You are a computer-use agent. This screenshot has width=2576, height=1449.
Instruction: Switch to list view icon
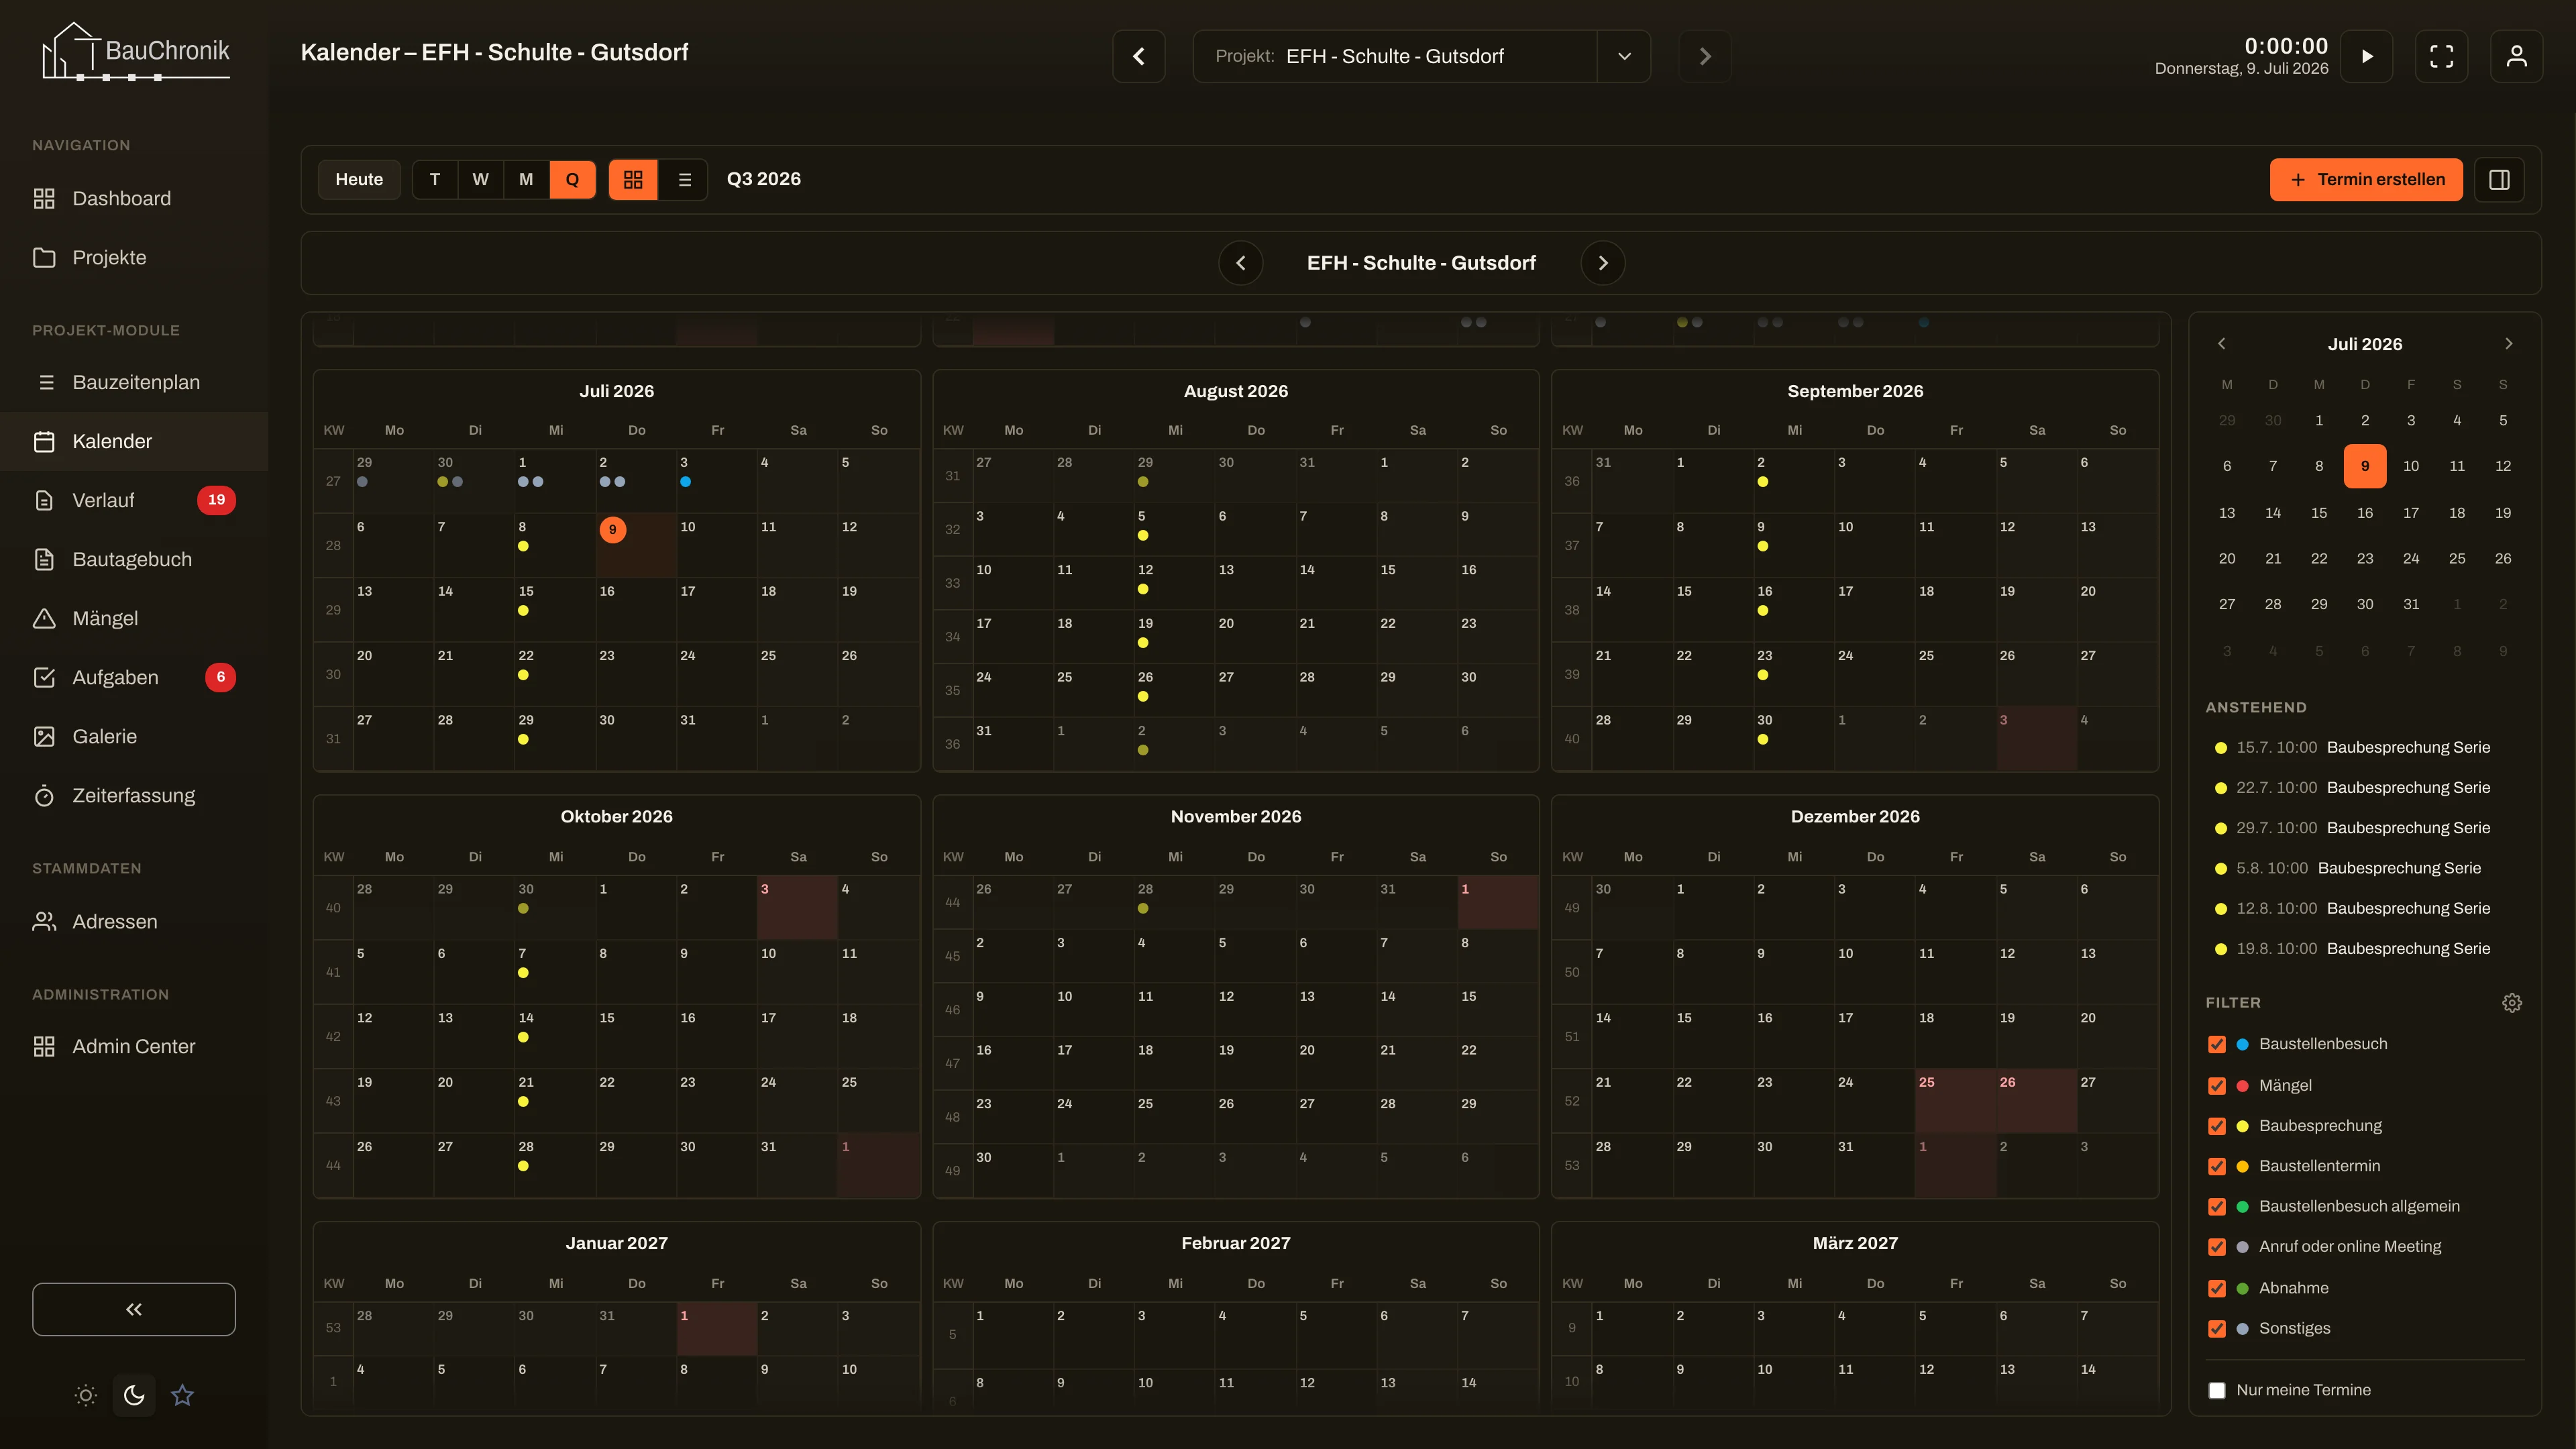point(684,180)
